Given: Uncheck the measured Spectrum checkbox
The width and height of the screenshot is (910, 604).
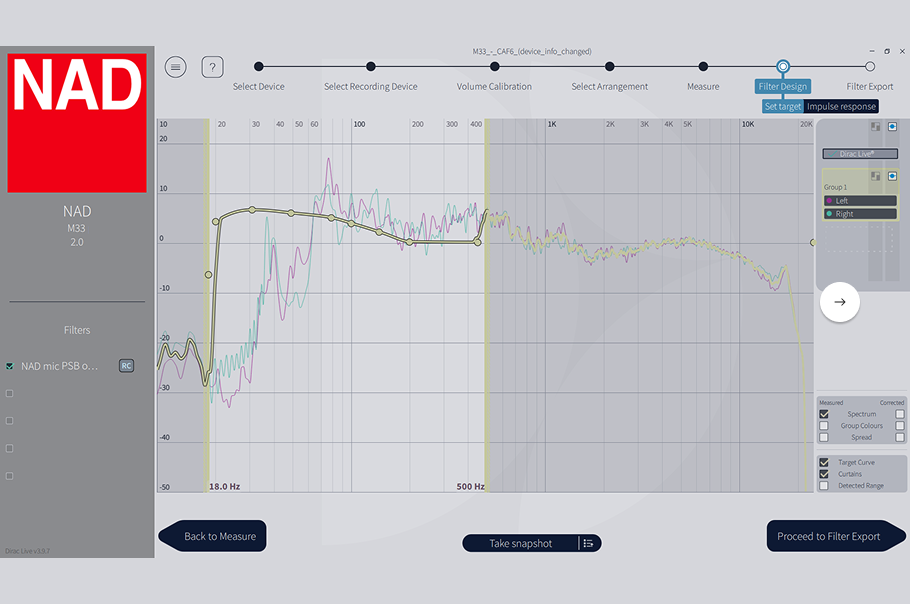Looking at the screenshot, I should (x=824, y=414).
